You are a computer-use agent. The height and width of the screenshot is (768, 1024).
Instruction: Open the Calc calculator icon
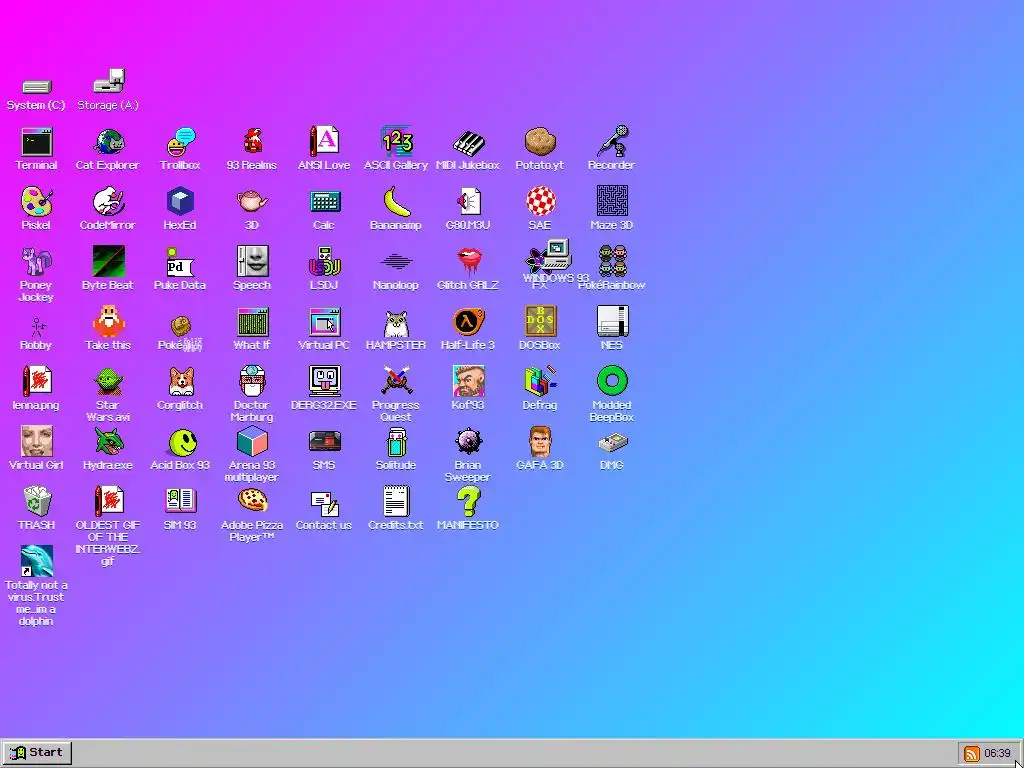point(324,202)
